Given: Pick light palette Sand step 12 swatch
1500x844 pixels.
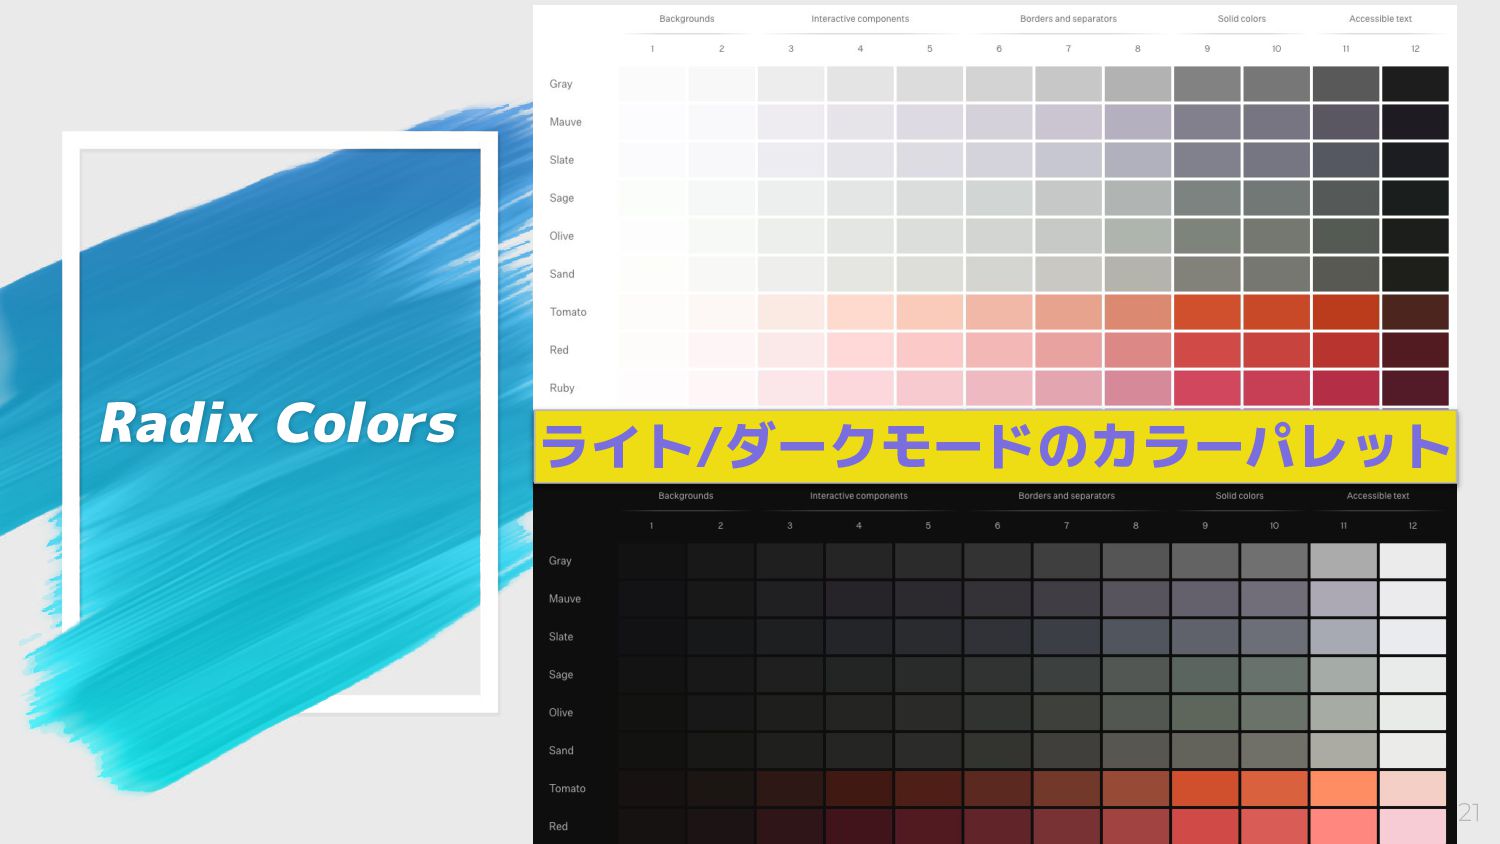Looking at the screenshot, I should click(1415, 274).
